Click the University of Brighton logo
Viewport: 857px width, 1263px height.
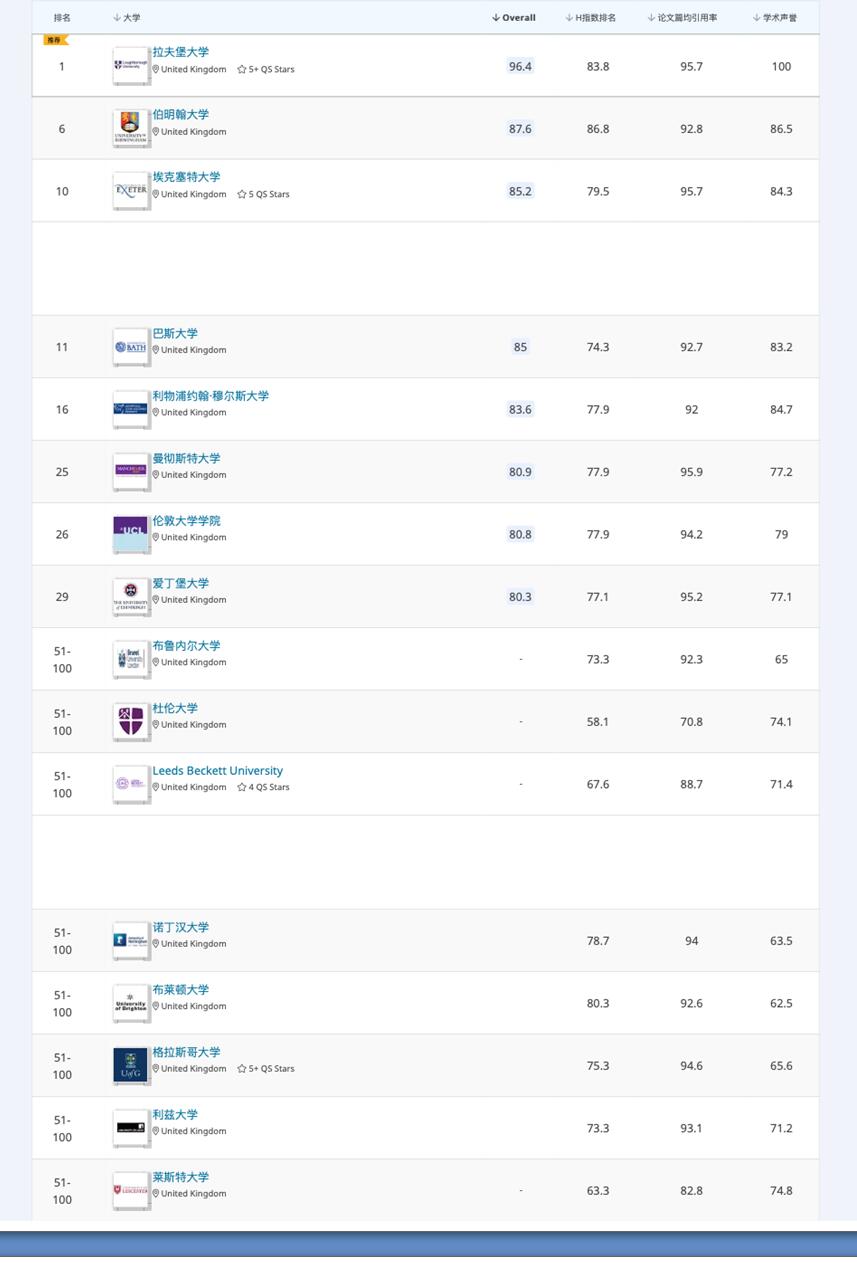coord(131,1003)
